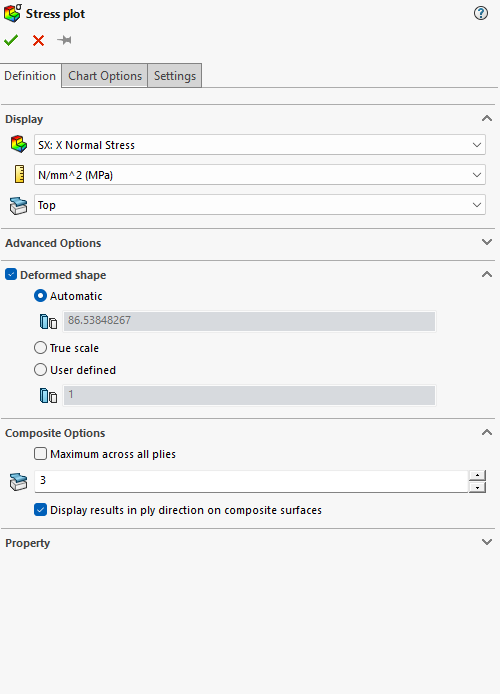Open the N/mm^2 (MPa) units dropdown
The image size is (500, 694).
click(x=260, y=175)
